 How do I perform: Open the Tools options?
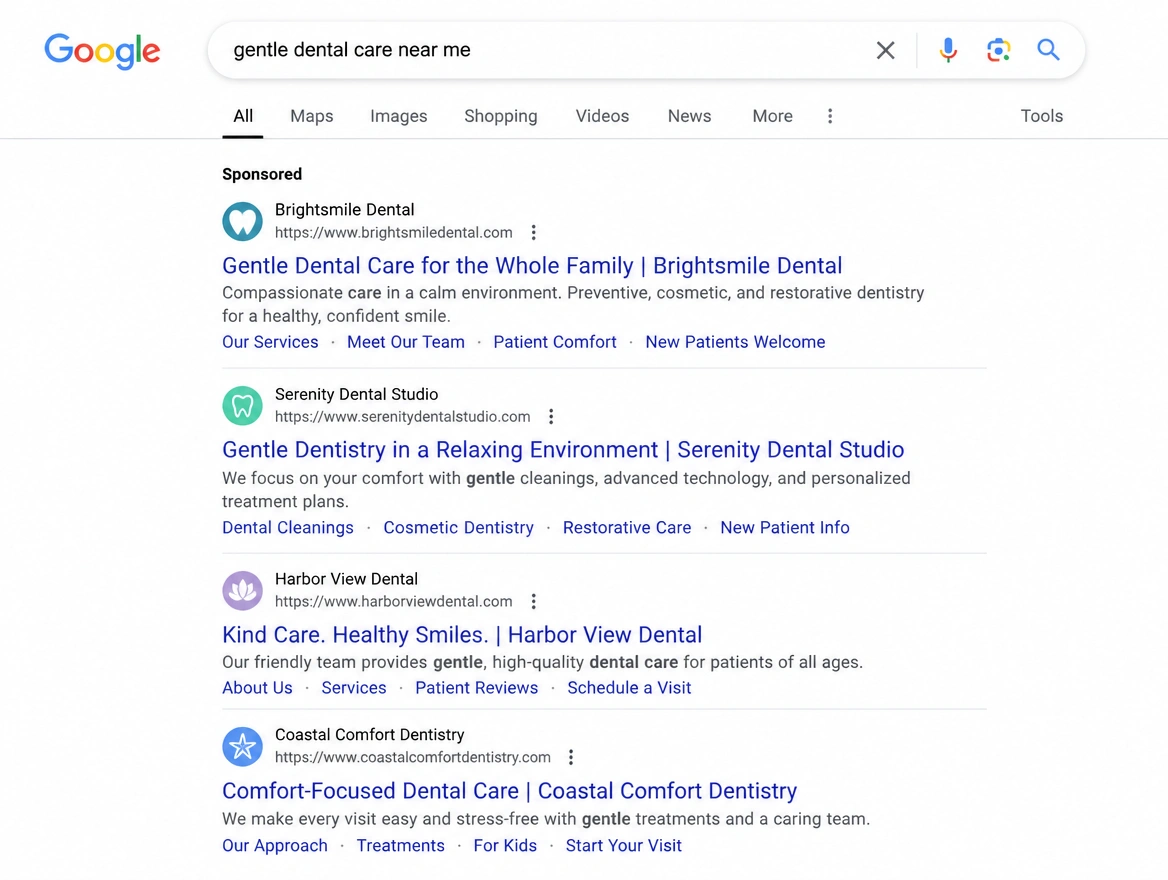click(x=1041, y=116)
